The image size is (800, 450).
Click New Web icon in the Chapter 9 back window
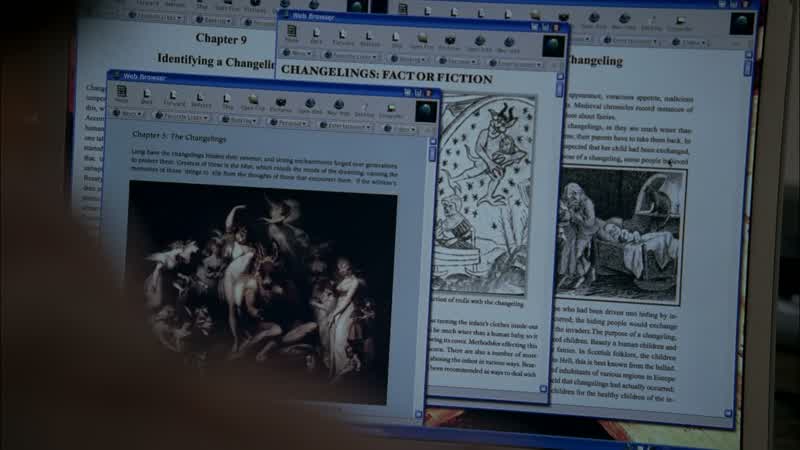point(624,21)
